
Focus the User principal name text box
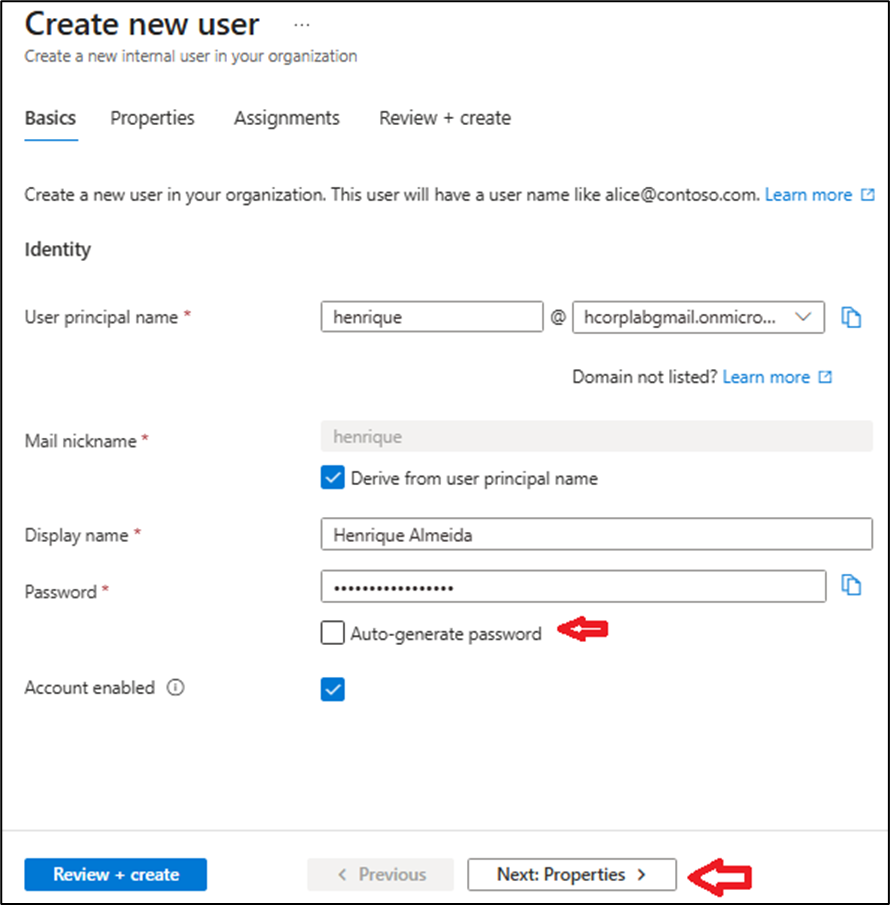(432, 318)
